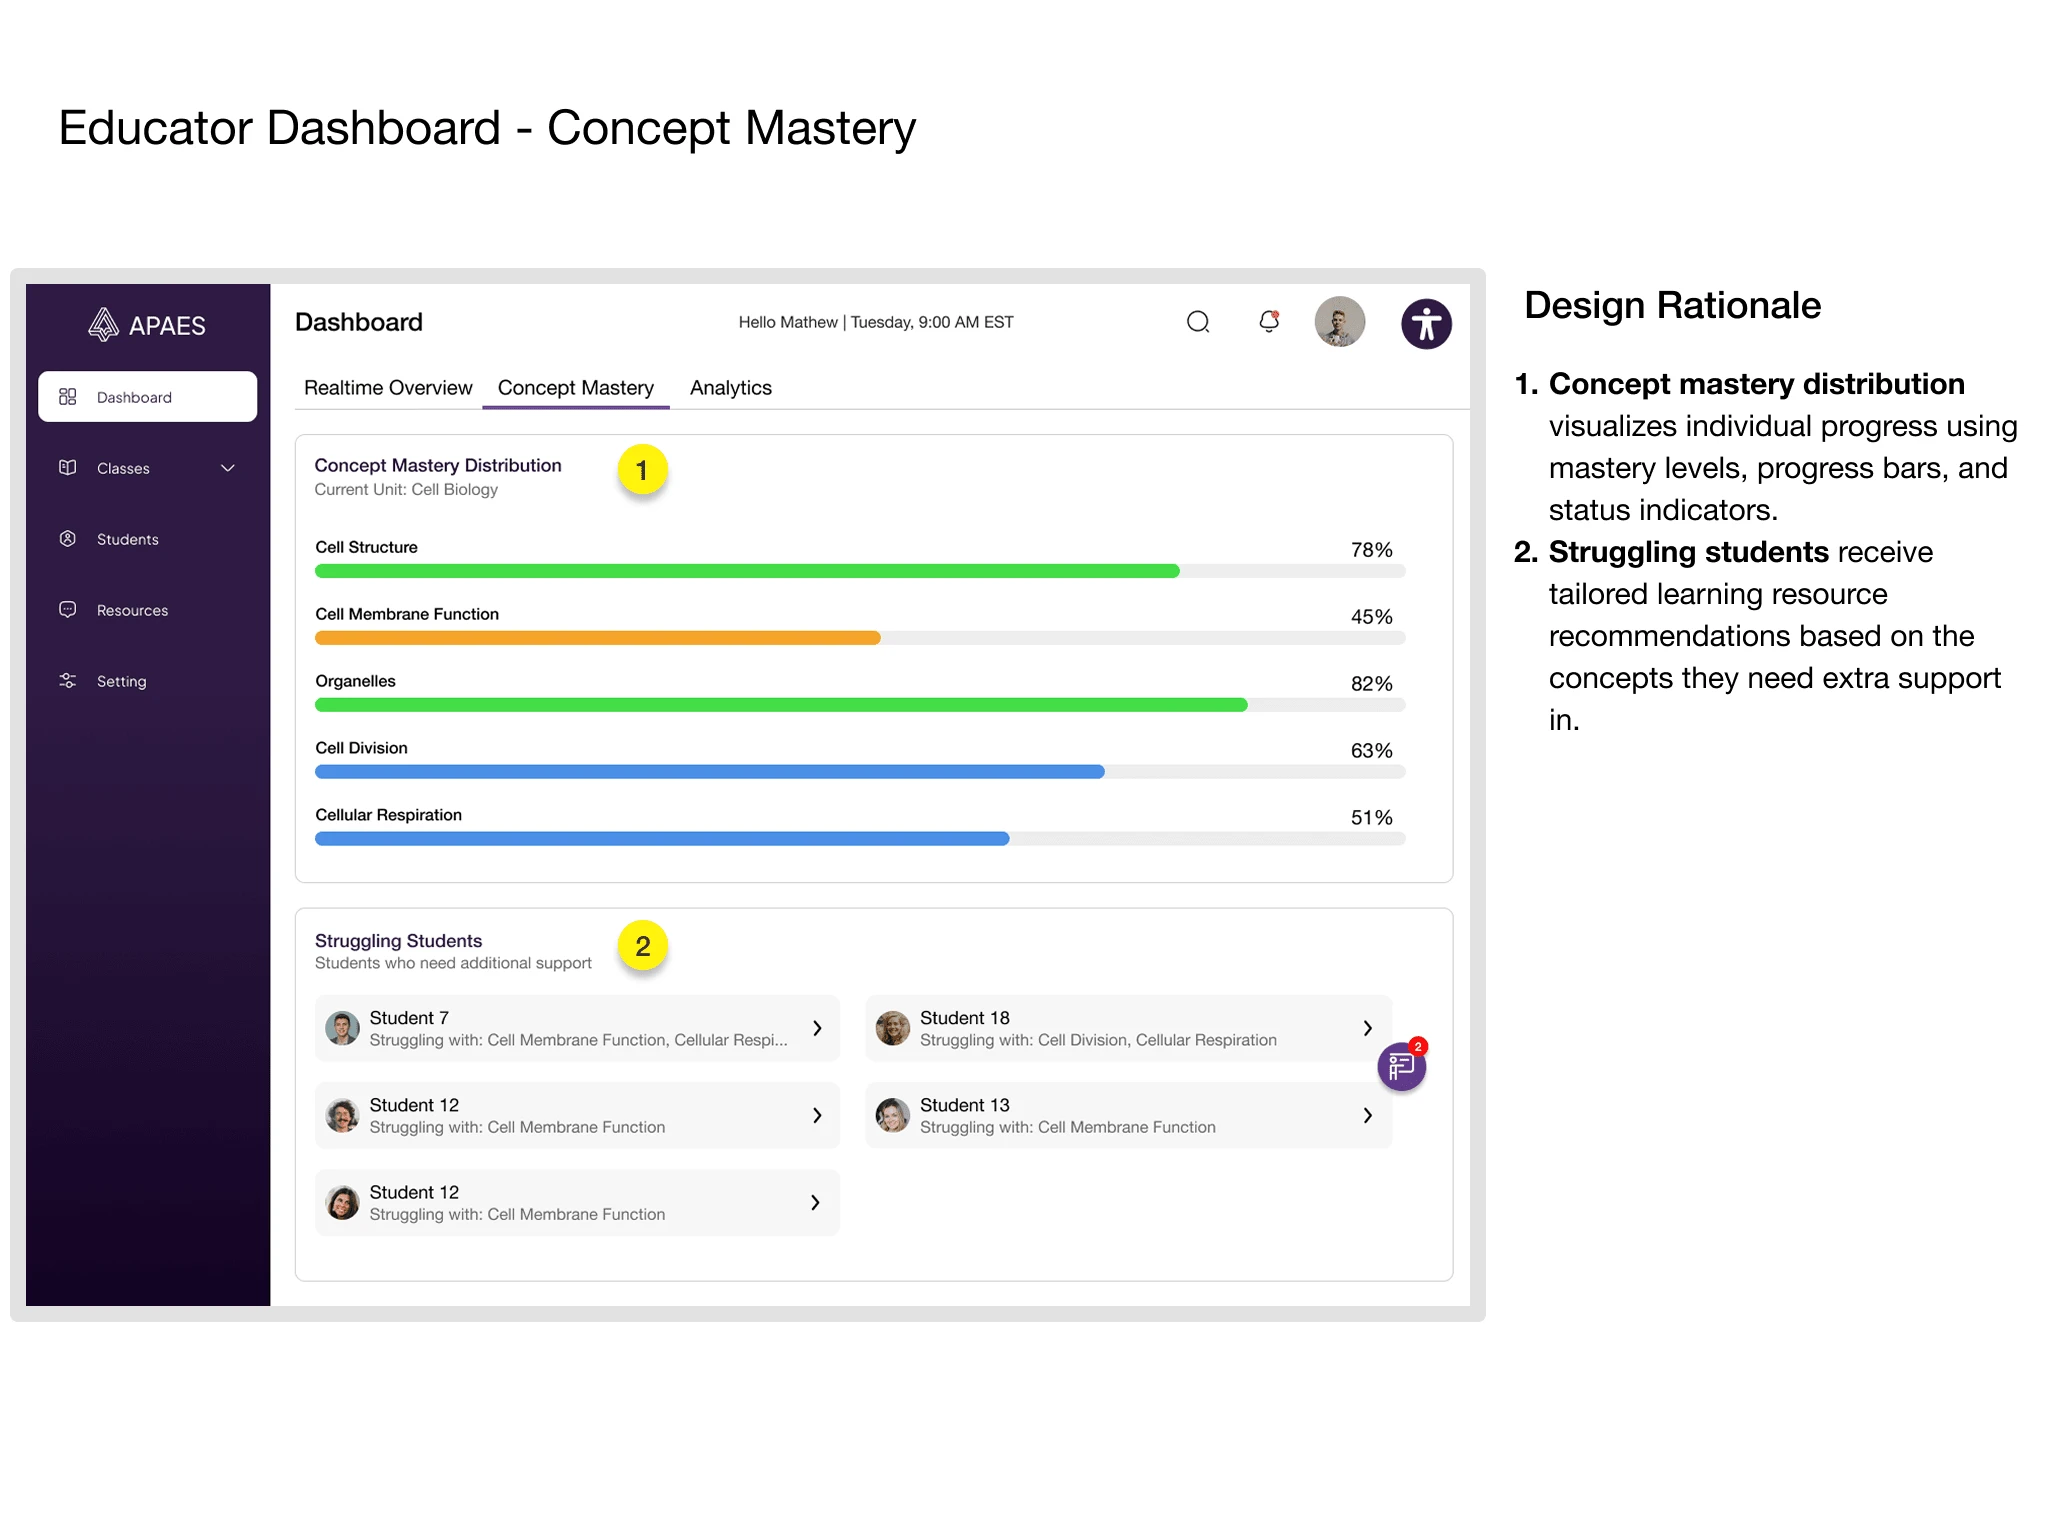The image size is (2048, 1536).
Task: Expand the Classes dropdown chevron
Action: tap(228, 468)
